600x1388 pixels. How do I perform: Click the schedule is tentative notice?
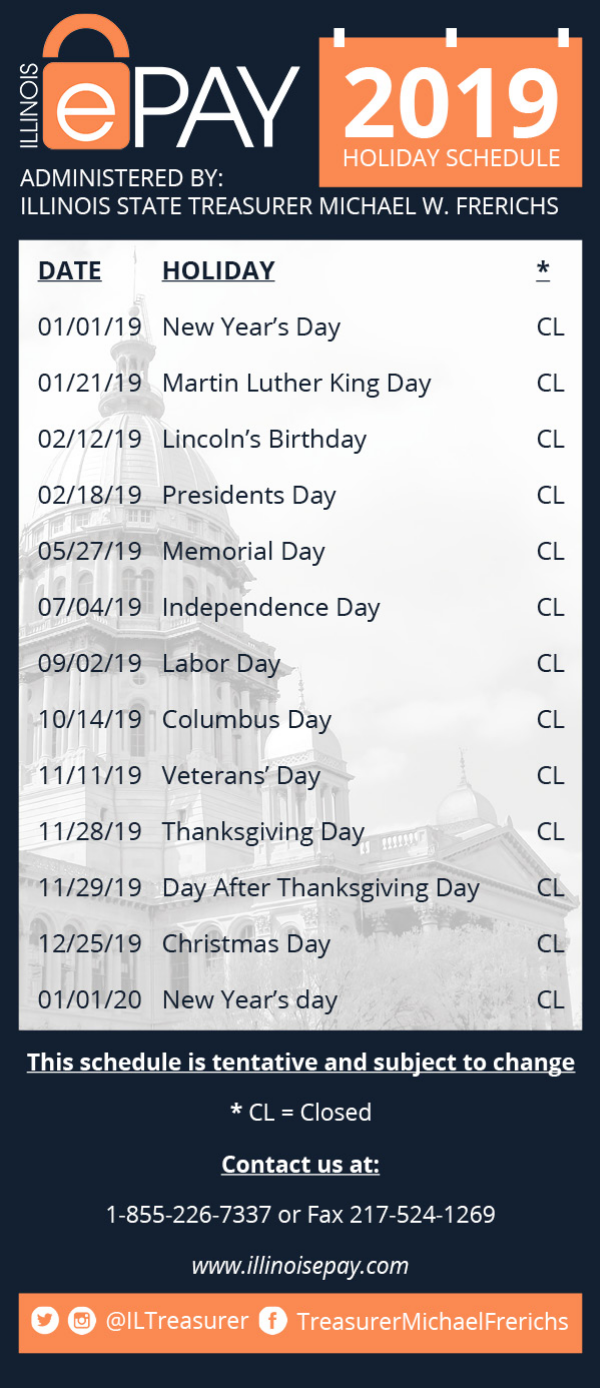300,1062
